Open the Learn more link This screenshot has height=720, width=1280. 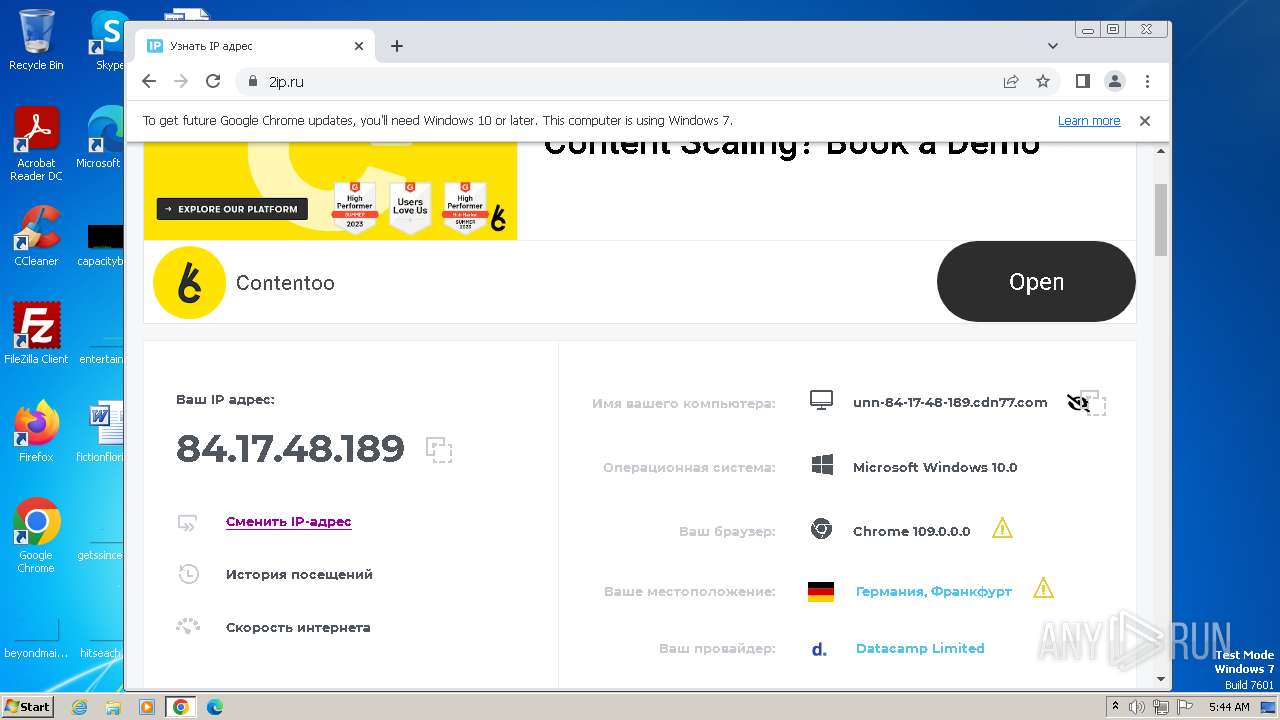tap(1089, 121)
